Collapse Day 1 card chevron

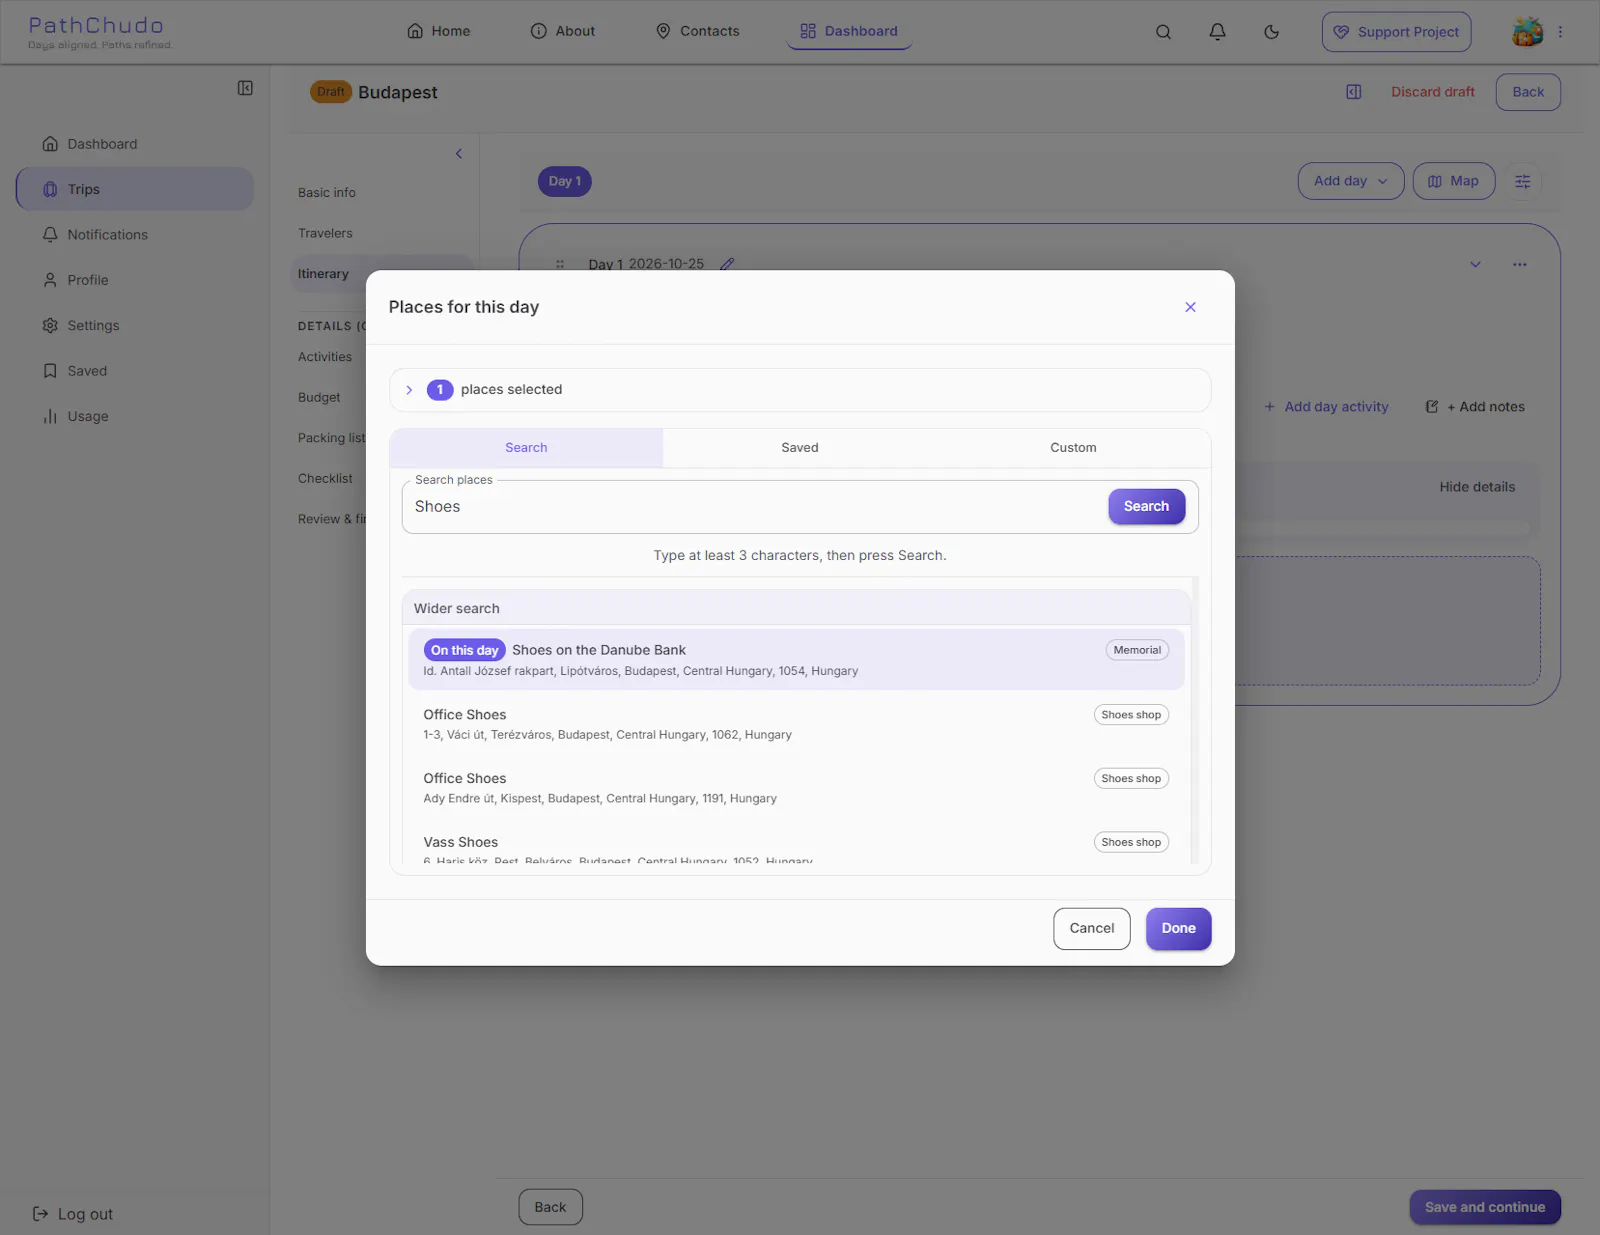1475,265
